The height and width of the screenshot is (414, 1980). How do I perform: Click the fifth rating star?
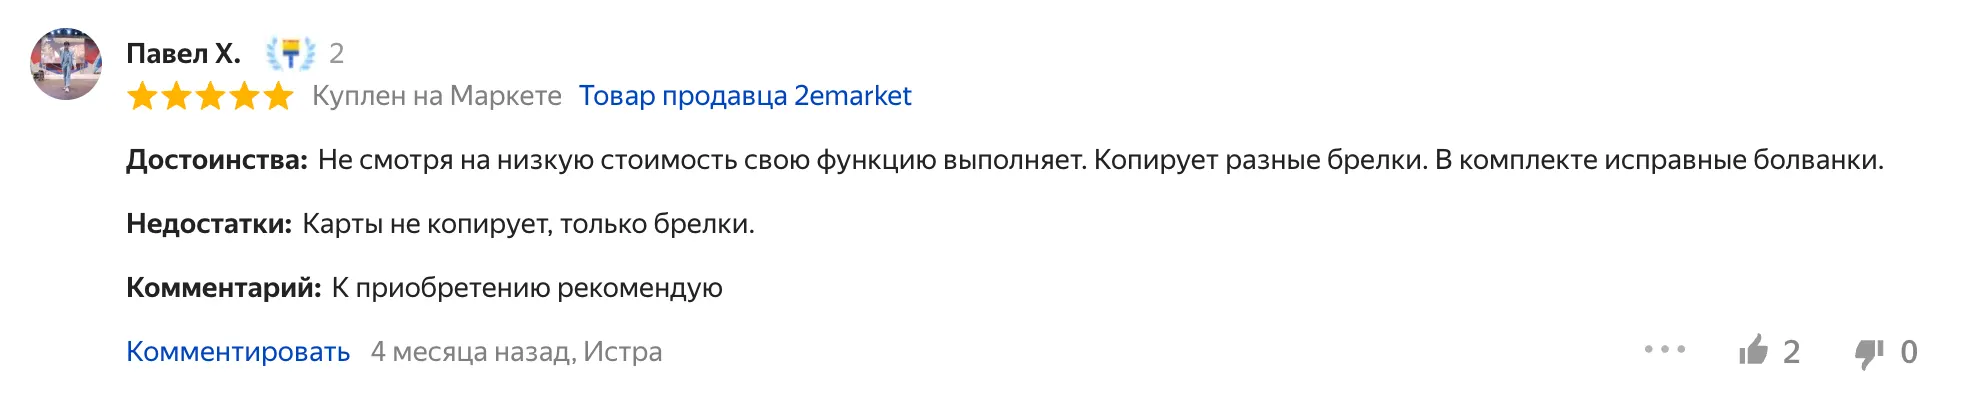click(x=278, y=97)
